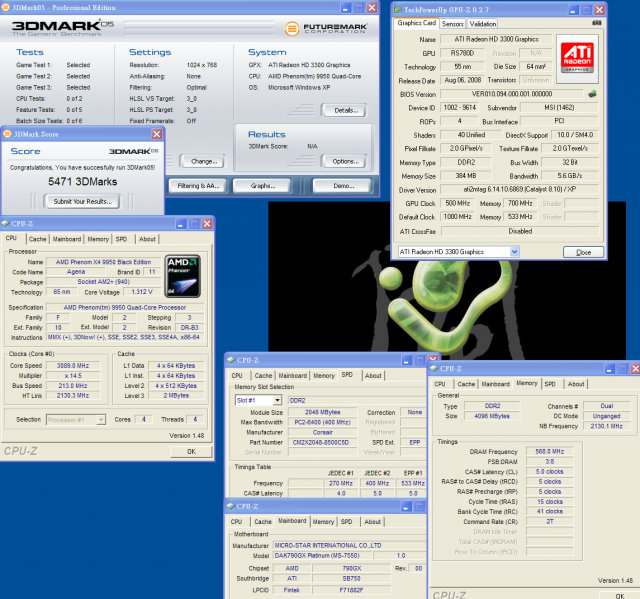The image size is (640, 599).
Task: Close the CPU-Z processor window
Action: (207, 224)
